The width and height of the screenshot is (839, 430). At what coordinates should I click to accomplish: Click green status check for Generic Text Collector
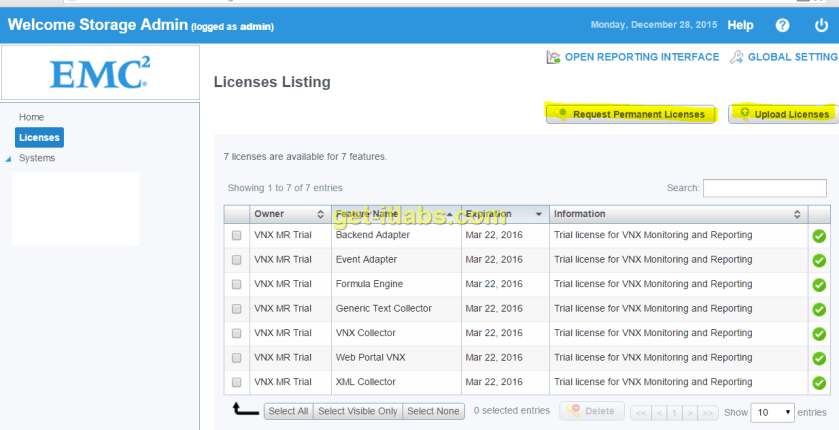(819, 310)
